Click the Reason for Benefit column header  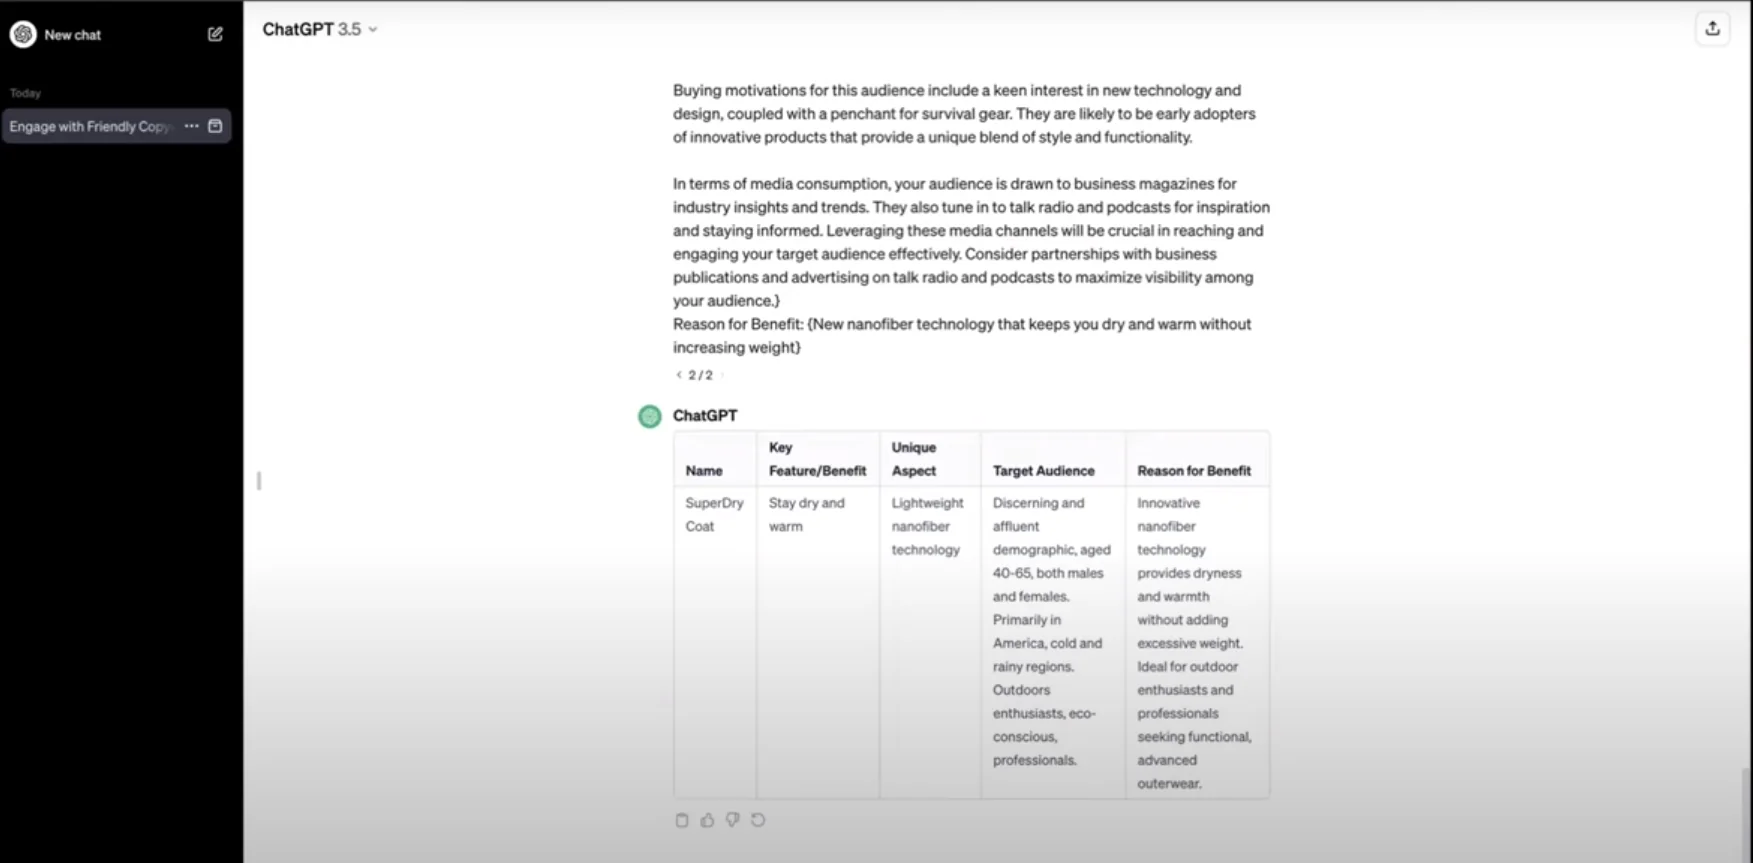[x=1194, y=471]
